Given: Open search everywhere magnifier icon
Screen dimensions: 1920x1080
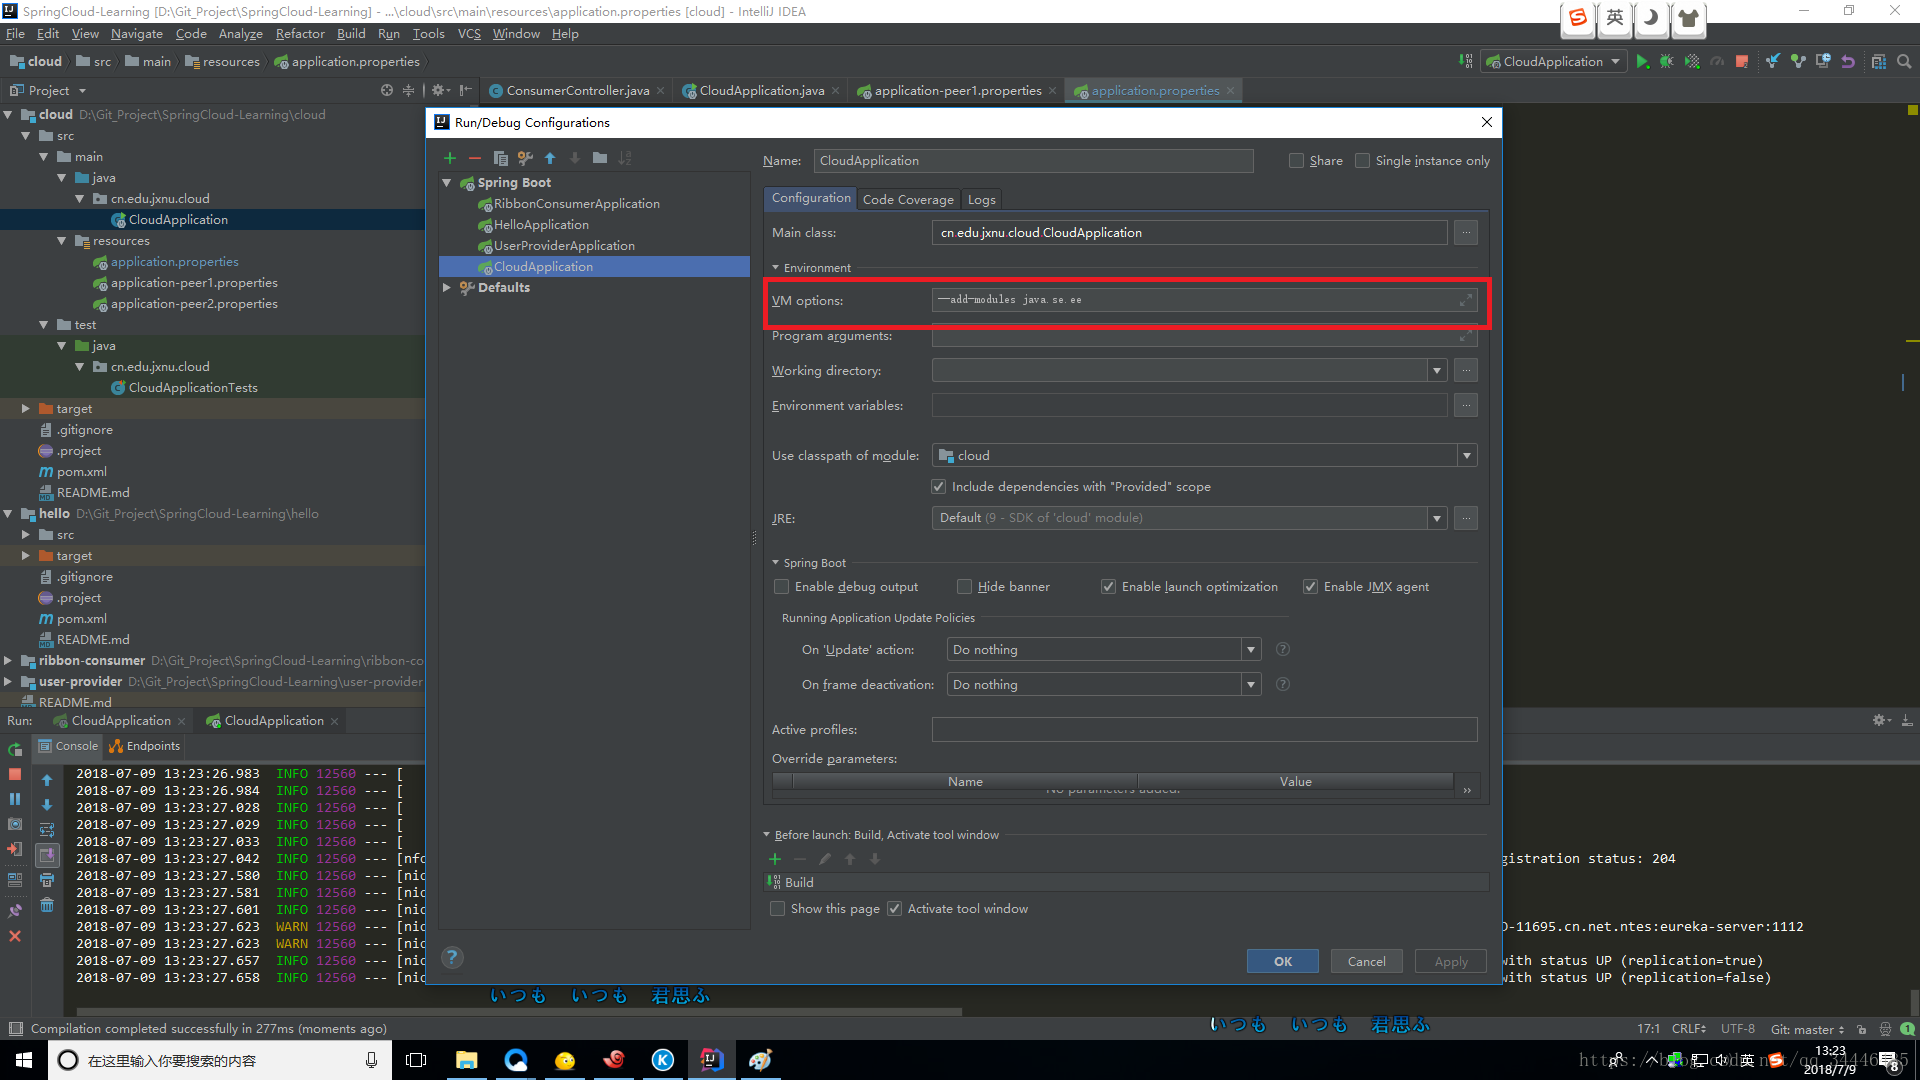Looking at the screenshot, I should [1904, 62].
